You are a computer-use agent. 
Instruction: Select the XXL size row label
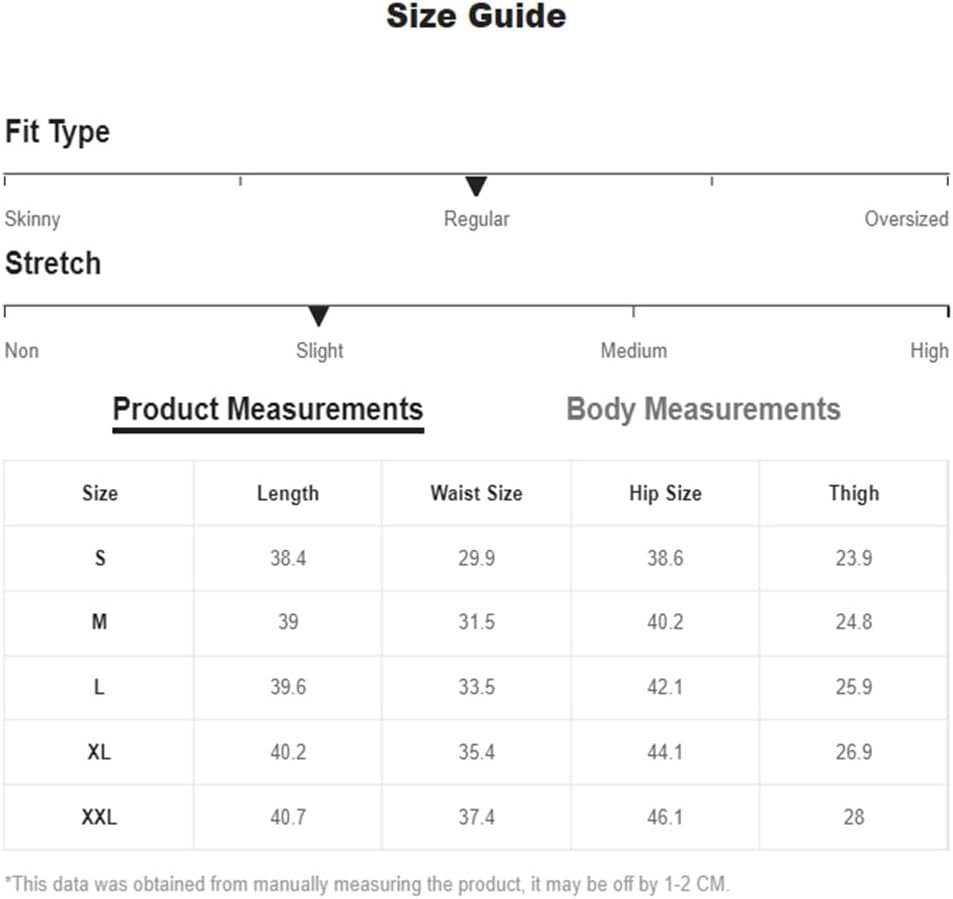100,817
